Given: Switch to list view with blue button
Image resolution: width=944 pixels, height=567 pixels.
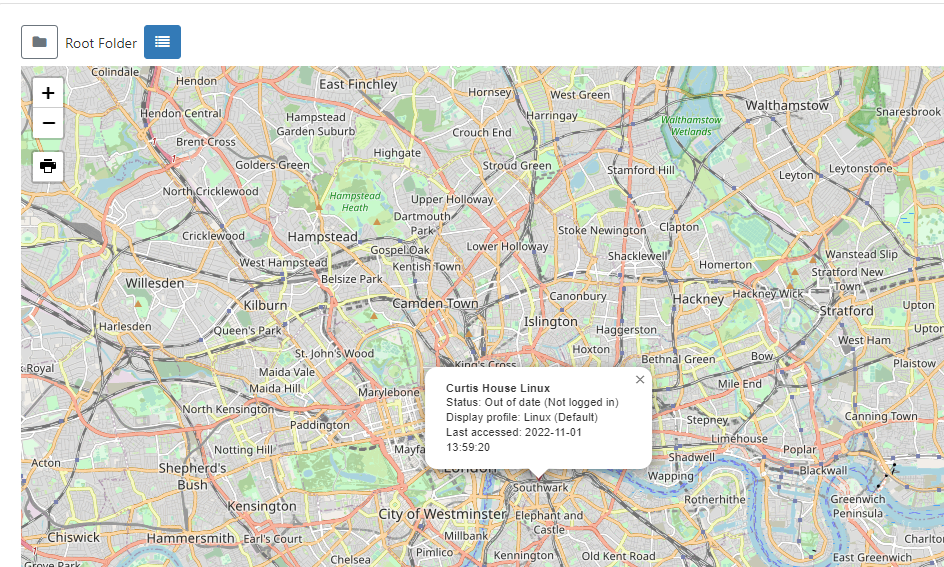Looking at the screenshot, I should tap(162, 42).
